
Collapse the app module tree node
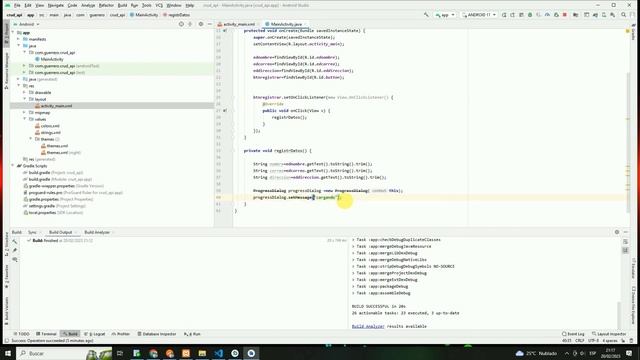click(x=13, y=32)
